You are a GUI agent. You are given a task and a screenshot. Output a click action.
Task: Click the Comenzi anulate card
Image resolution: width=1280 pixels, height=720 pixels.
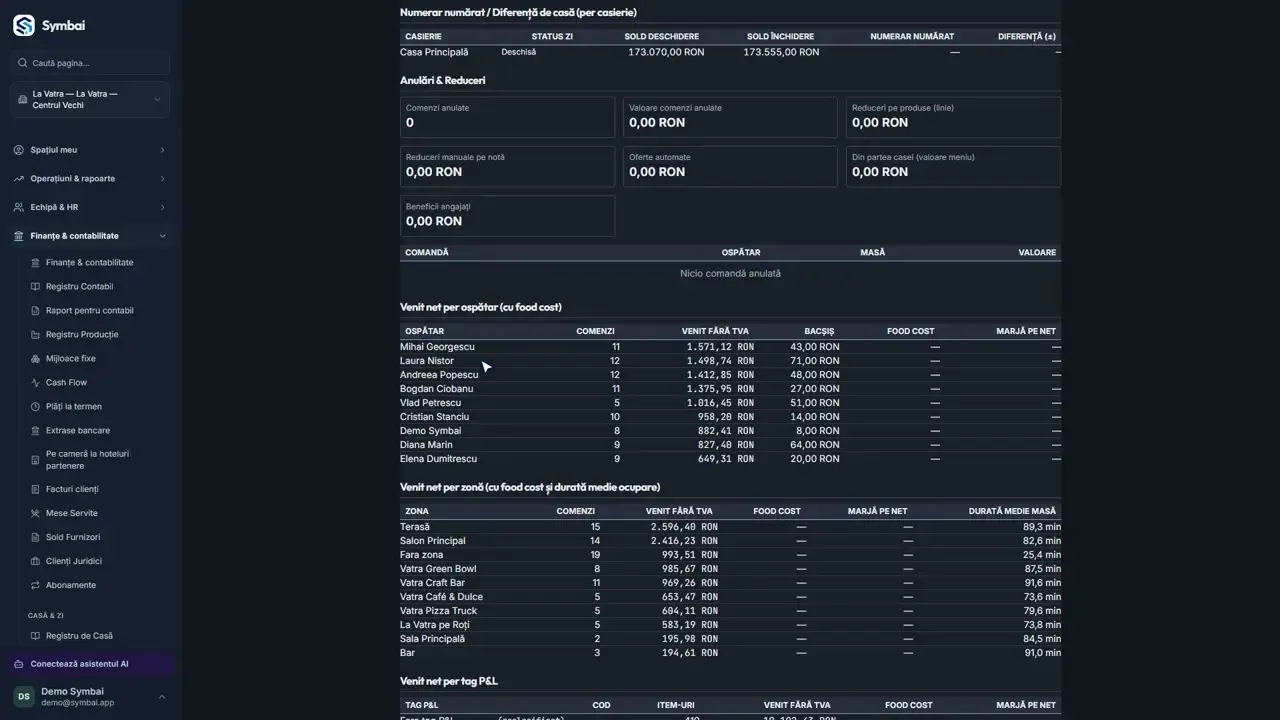(507, 117)
